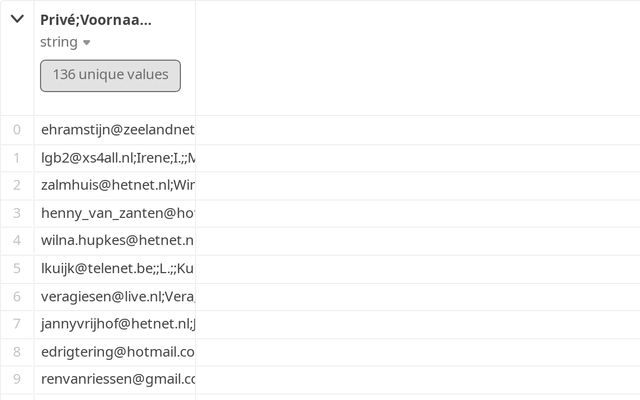Select row index 2
Viewport: 640px width, 400px height.
click(x=17, y=185)
